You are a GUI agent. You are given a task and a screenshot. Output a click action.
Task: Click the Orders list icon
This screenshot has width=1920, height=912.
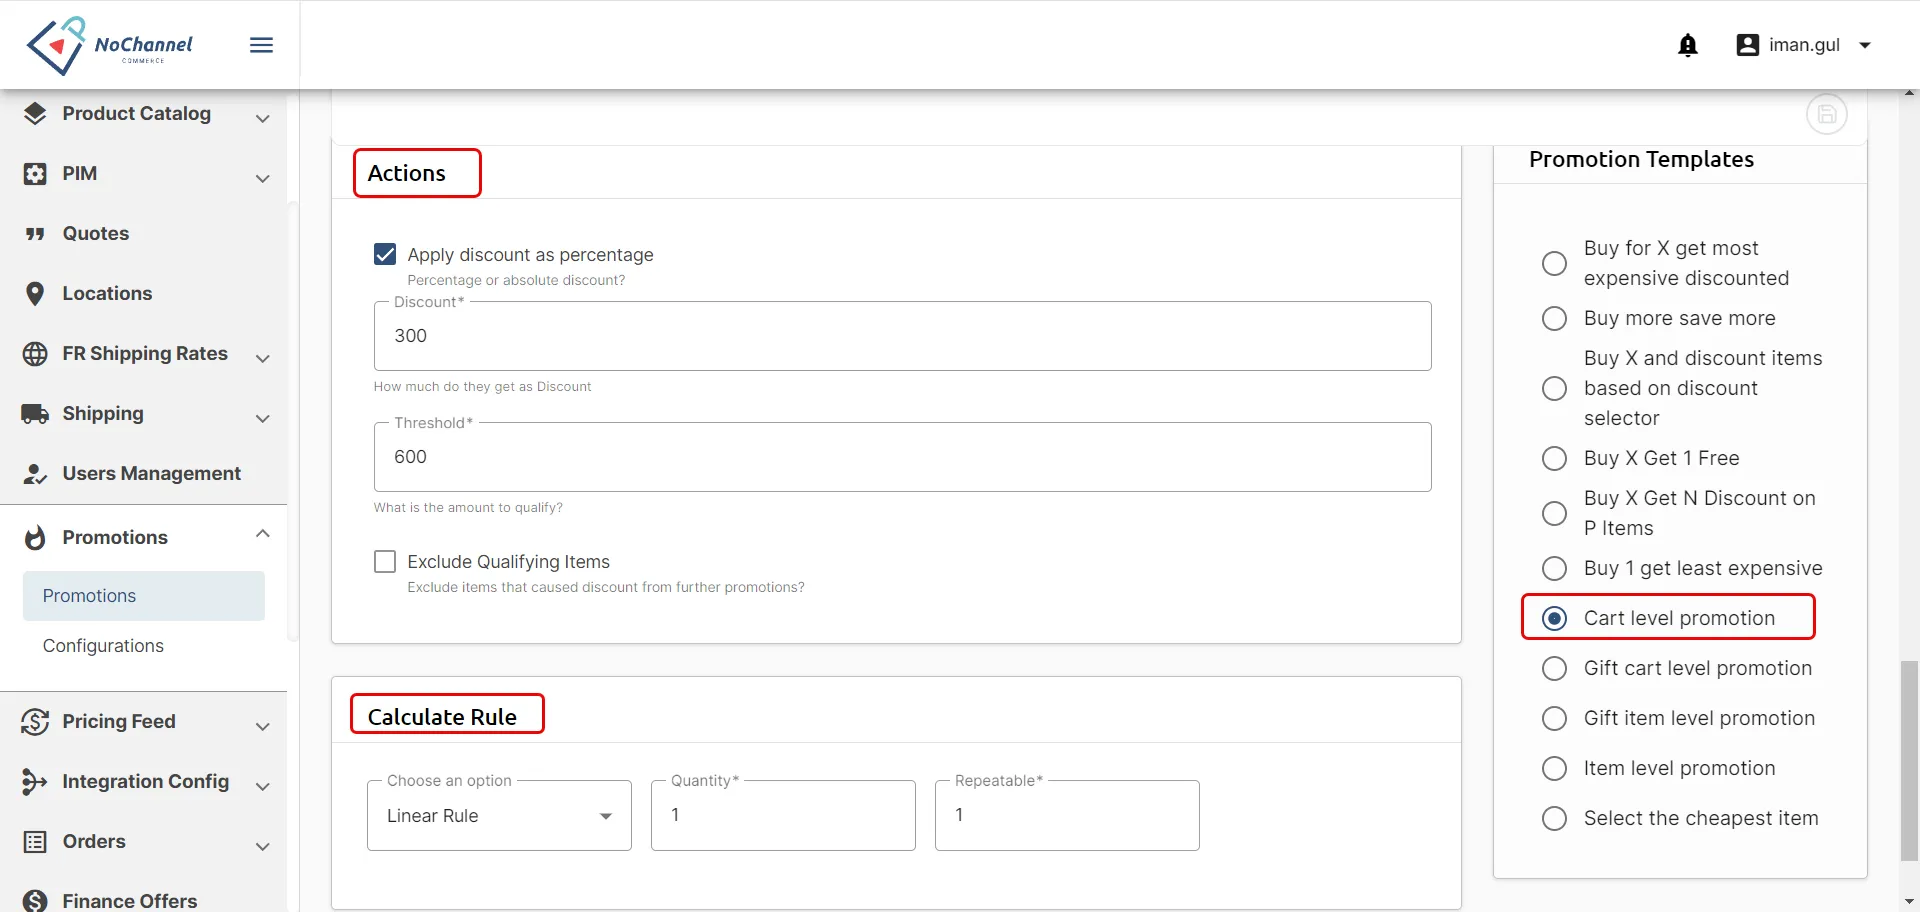tap(35, 841)
